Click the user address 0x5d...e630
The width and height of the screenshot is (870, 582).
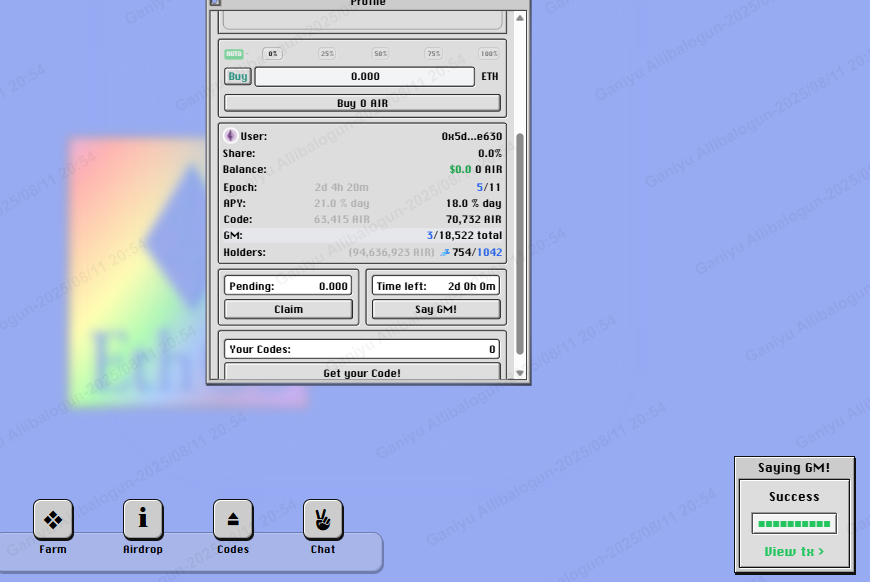472,136
